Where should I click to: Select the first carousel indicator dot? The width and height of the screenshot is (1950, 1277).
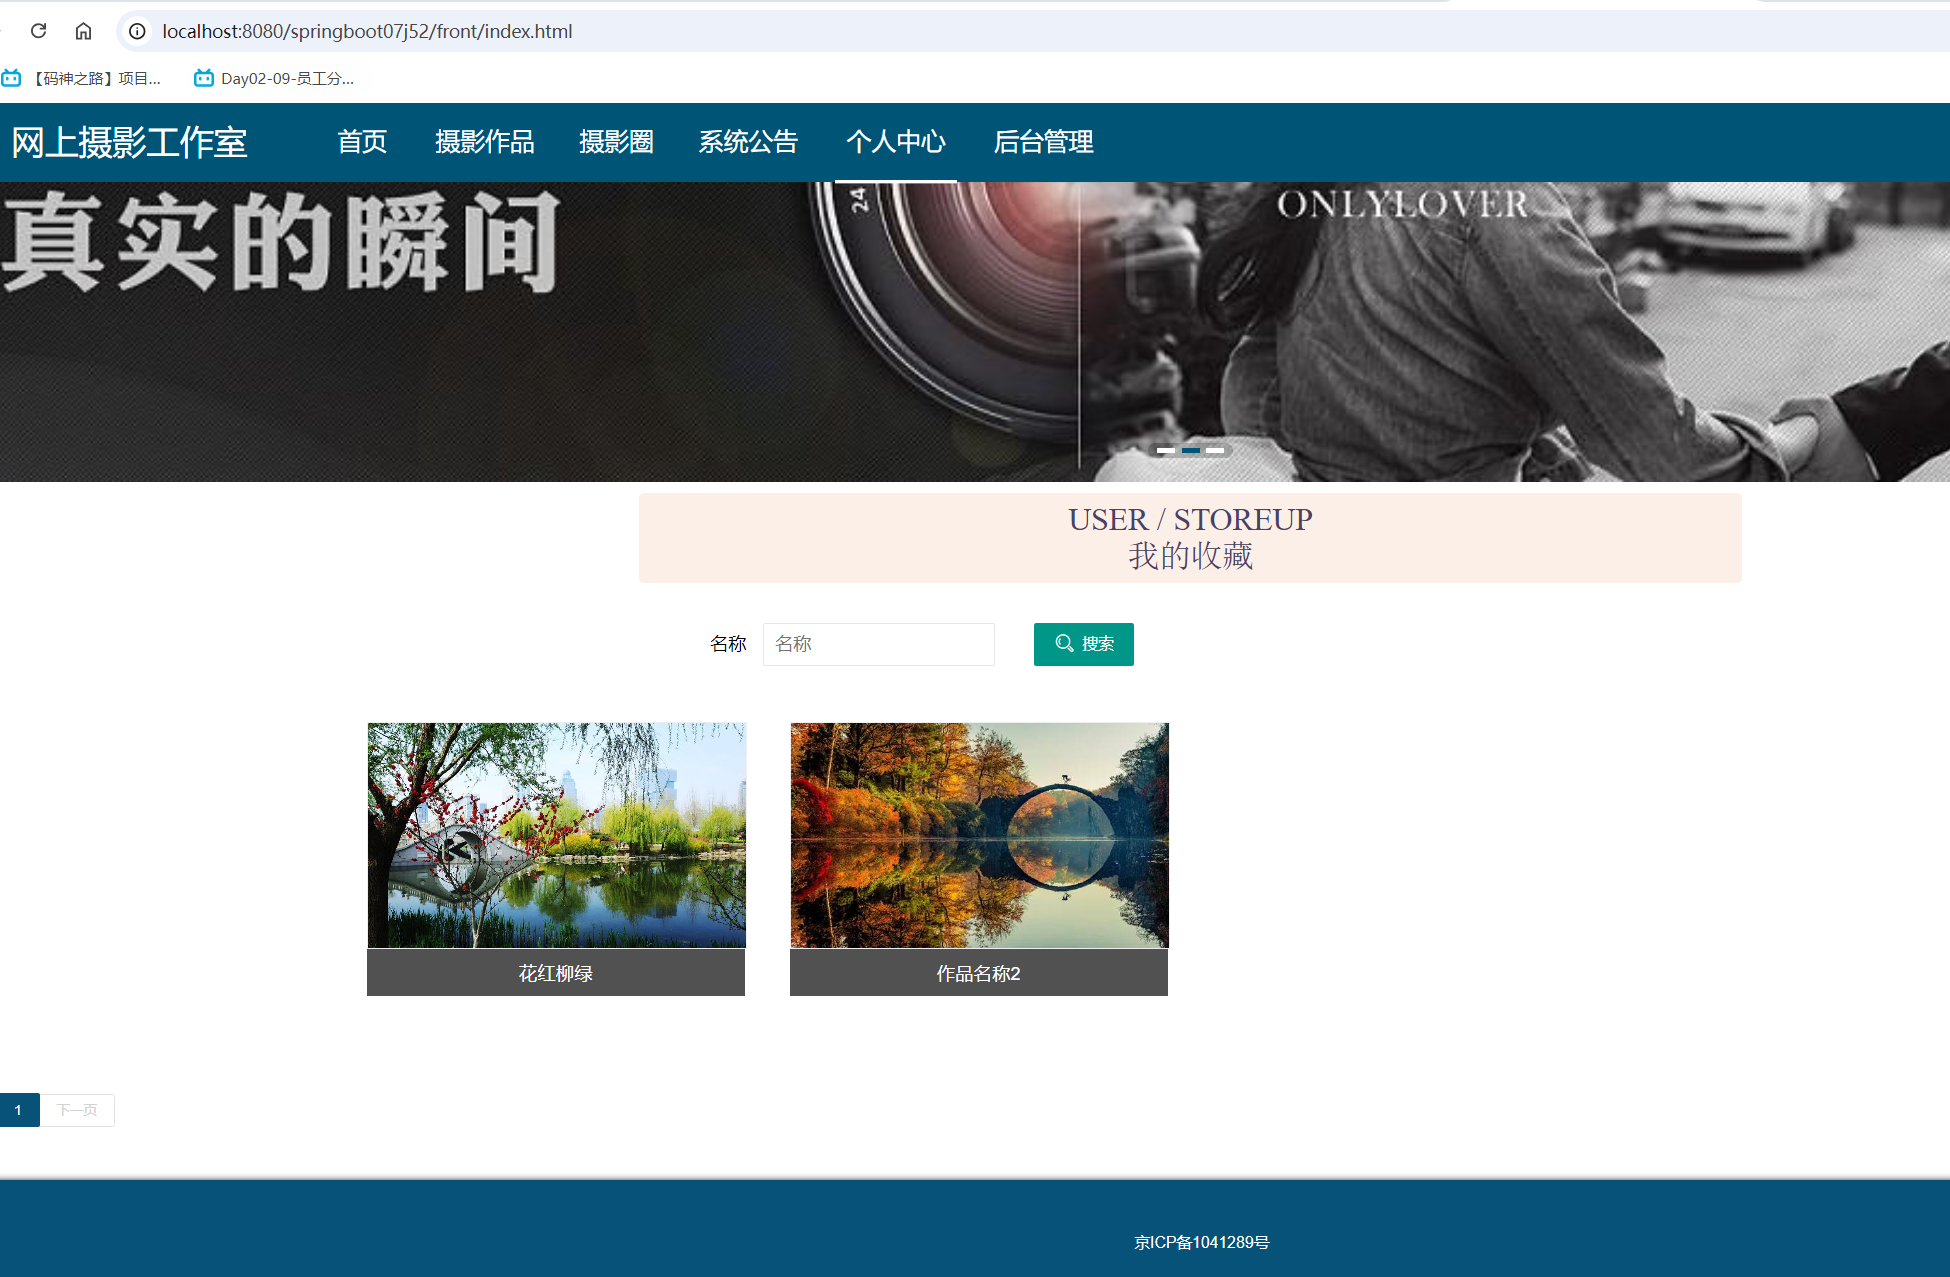tap(1166, 451)
